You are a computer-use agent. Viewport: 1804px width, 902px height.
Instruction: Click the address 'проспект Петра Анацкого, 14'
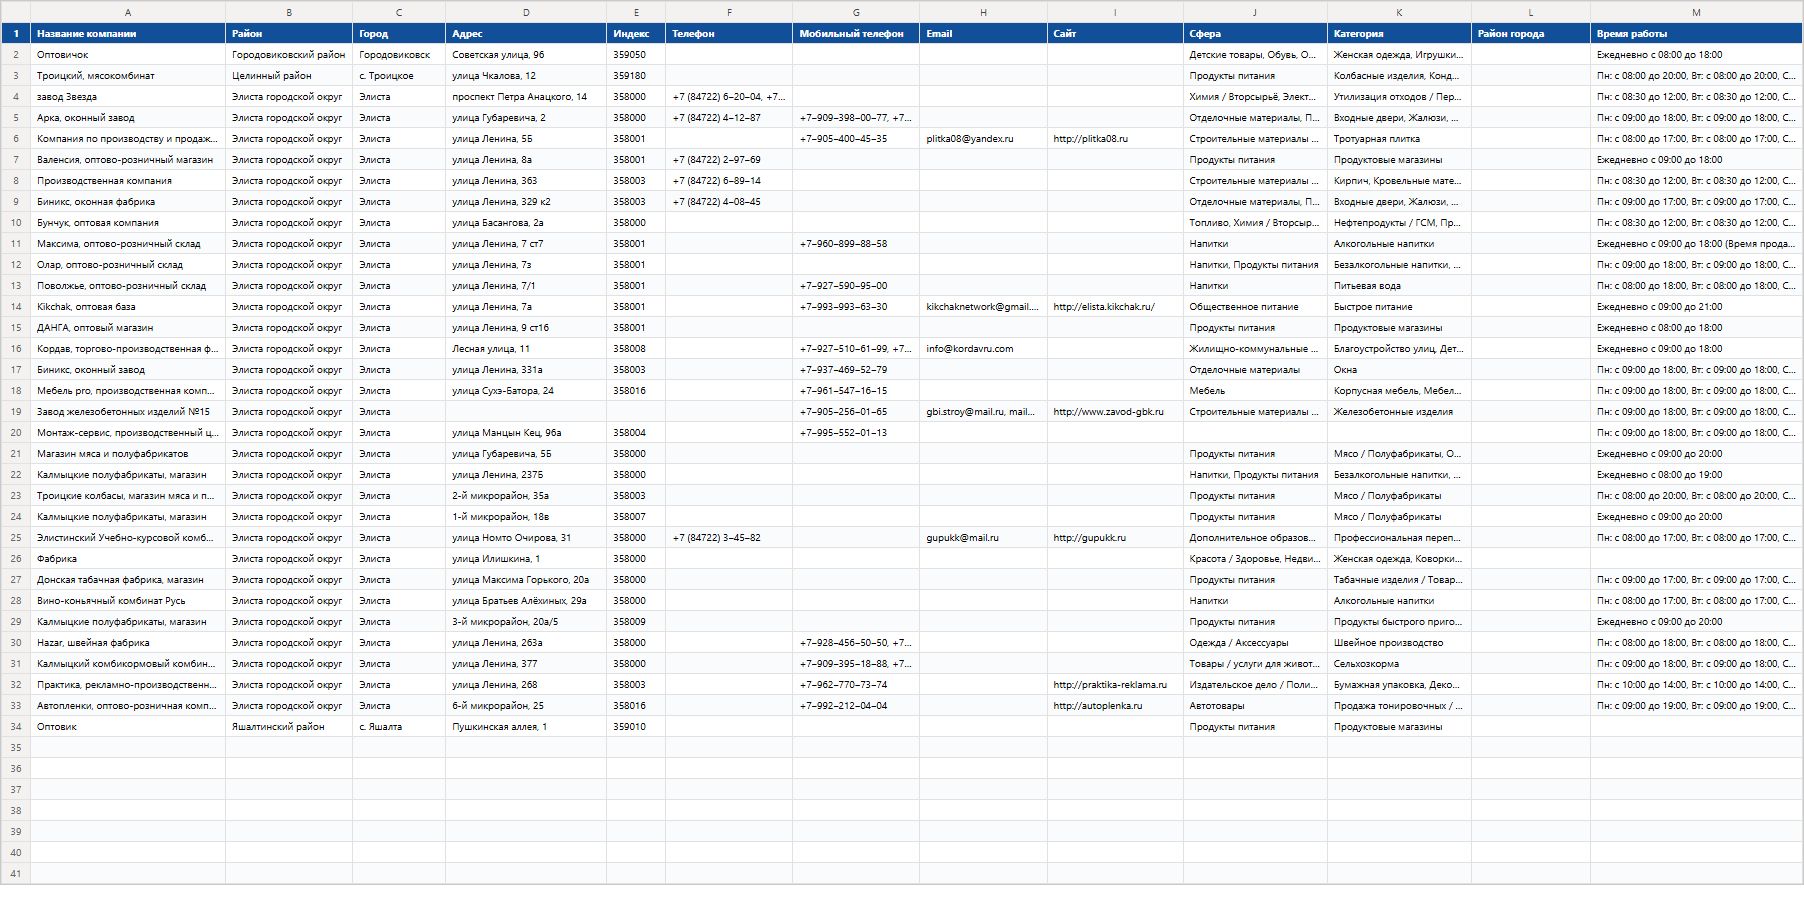pyautogui.click(x=526, y=97)
